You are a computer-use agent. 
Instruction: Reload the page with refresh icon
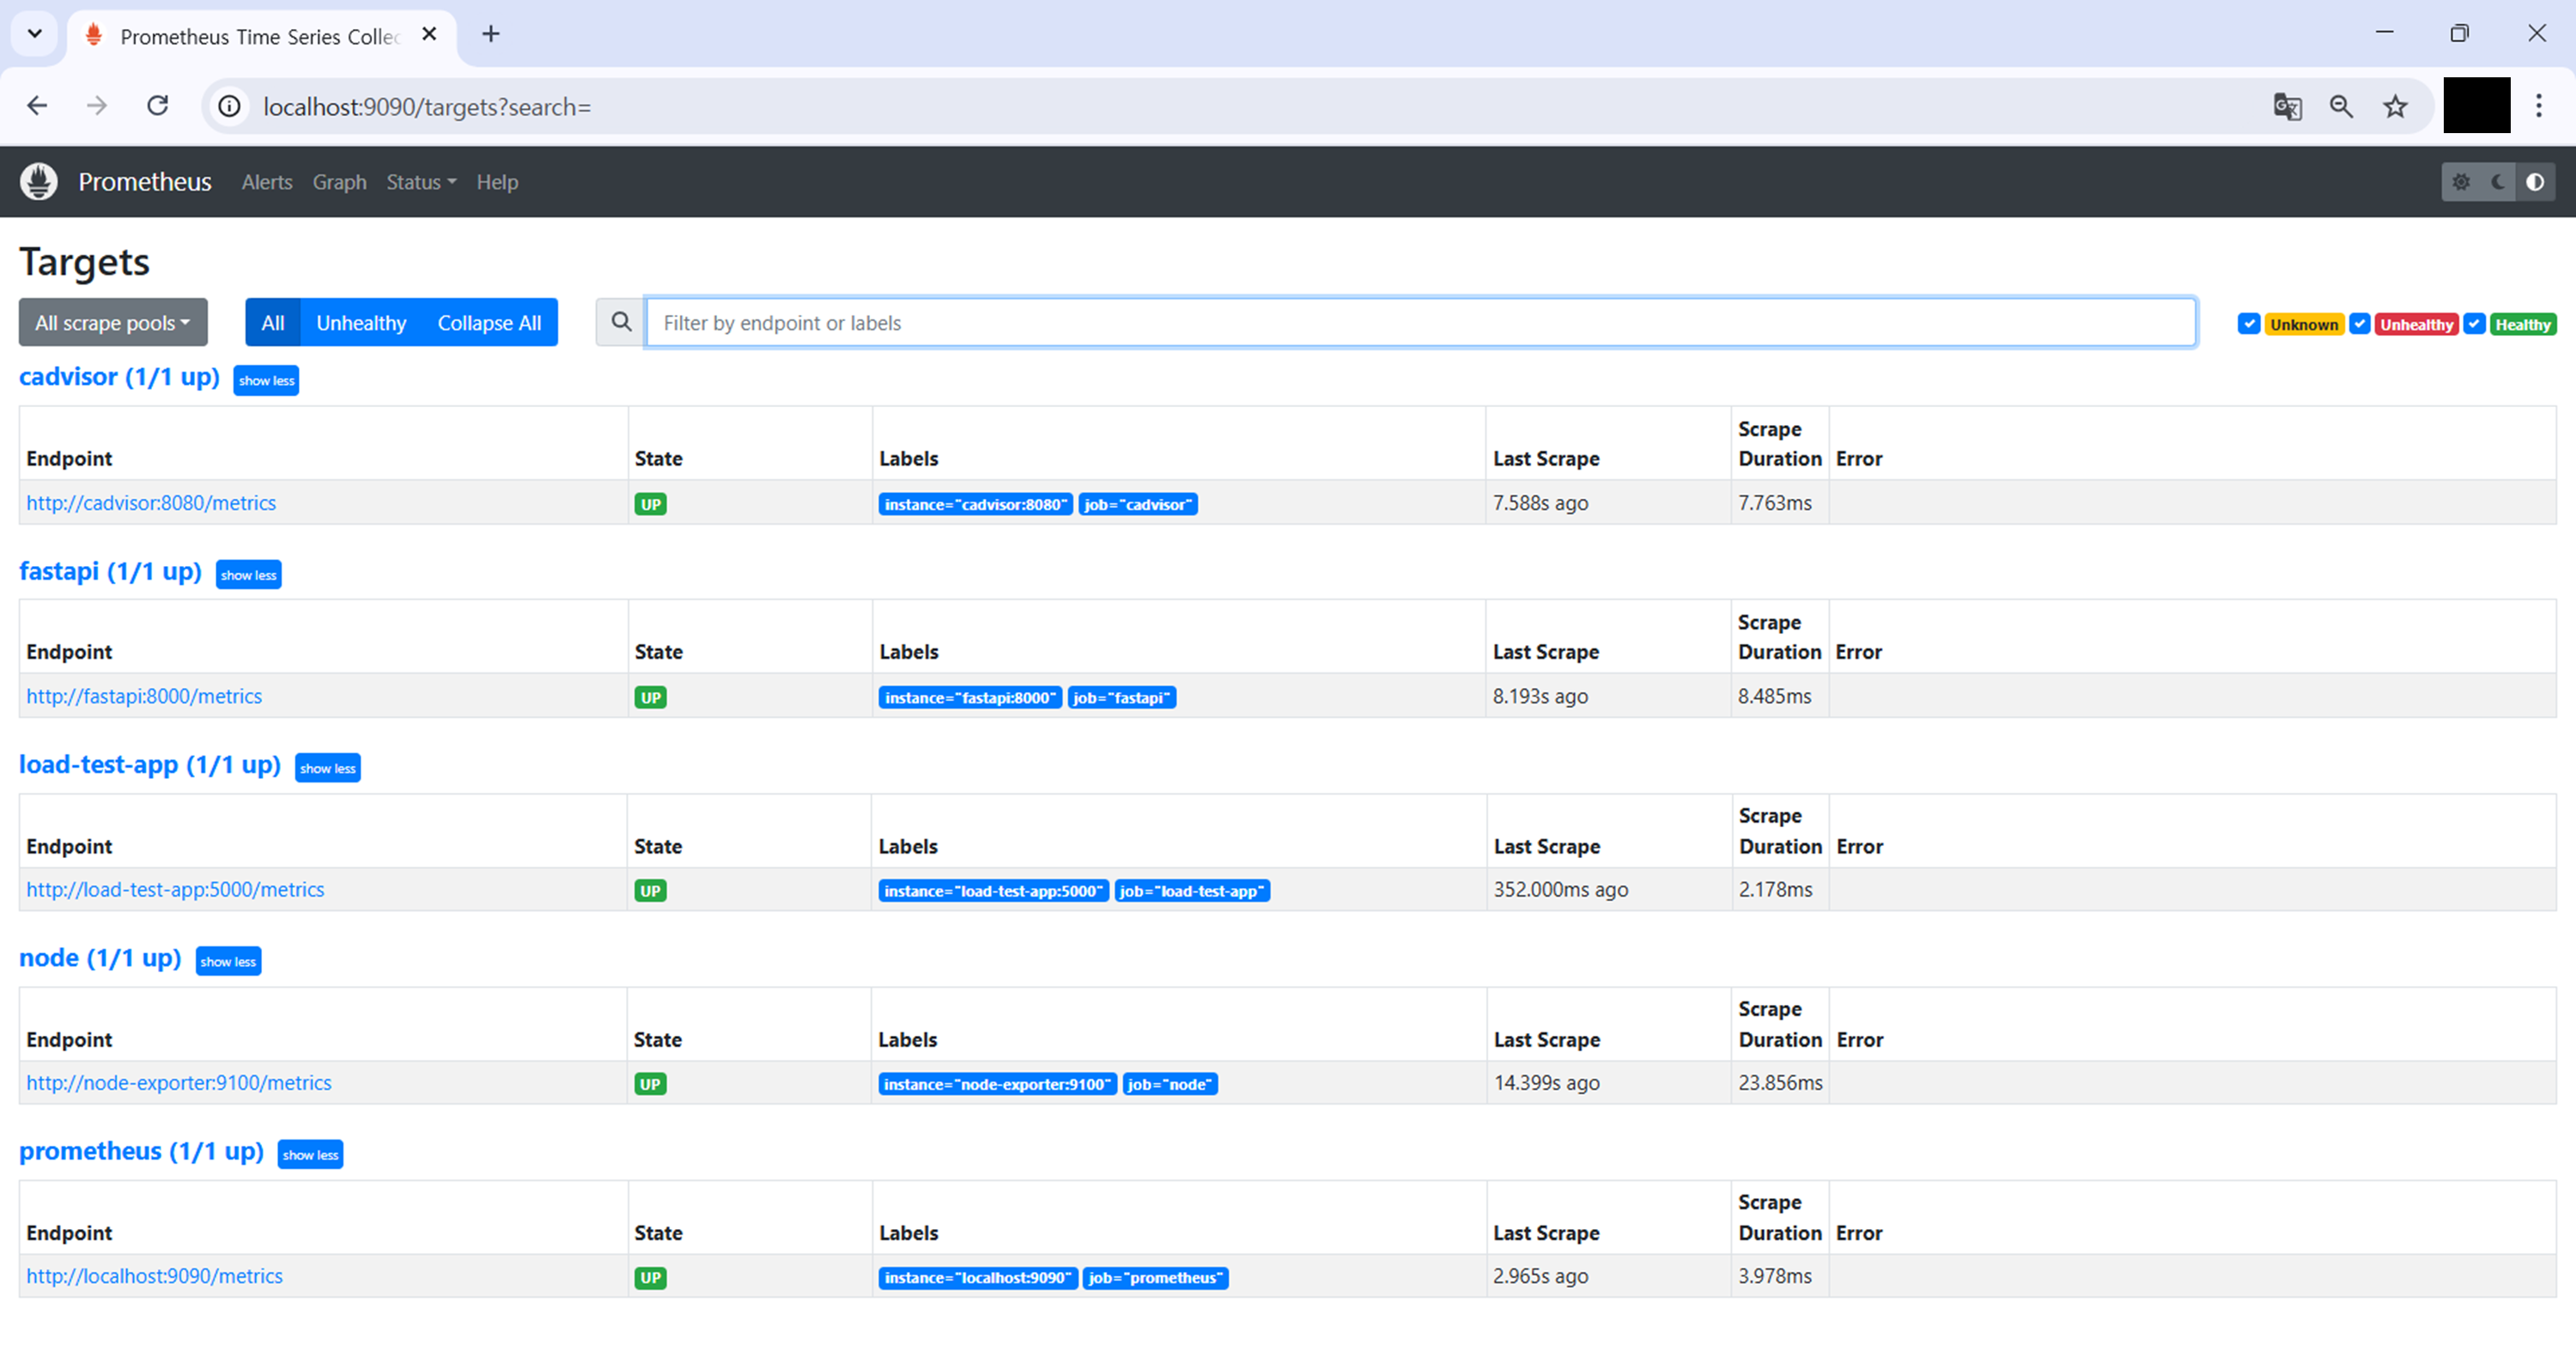tap(157, 106)
